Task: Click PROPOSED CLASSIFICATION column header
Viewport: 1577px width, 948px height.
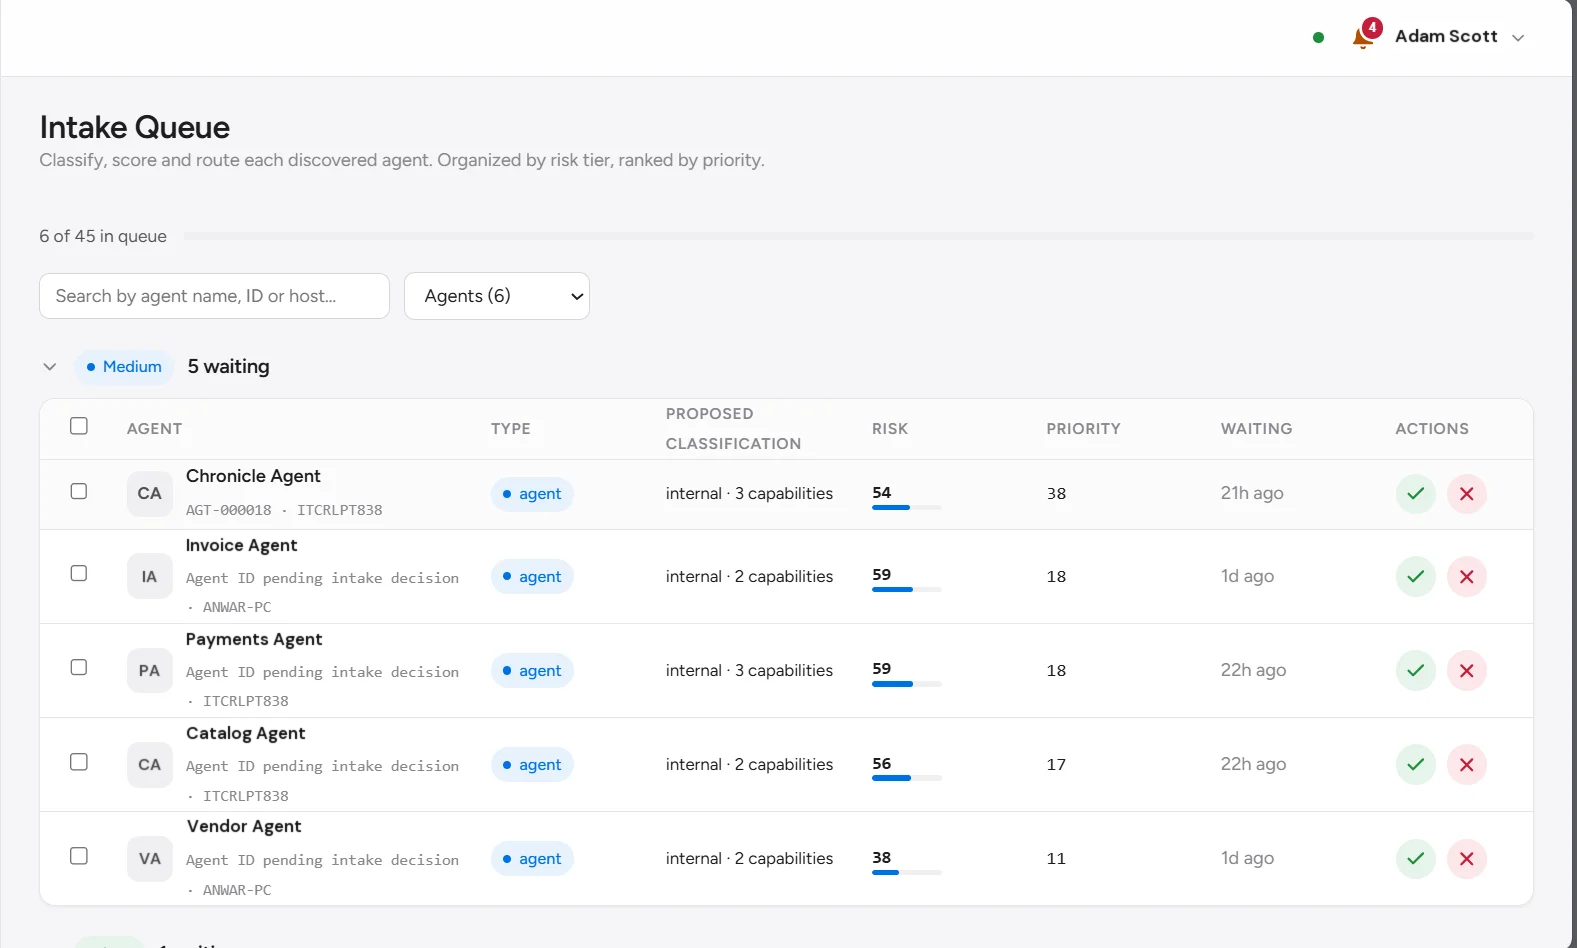Action: [733, 429]
